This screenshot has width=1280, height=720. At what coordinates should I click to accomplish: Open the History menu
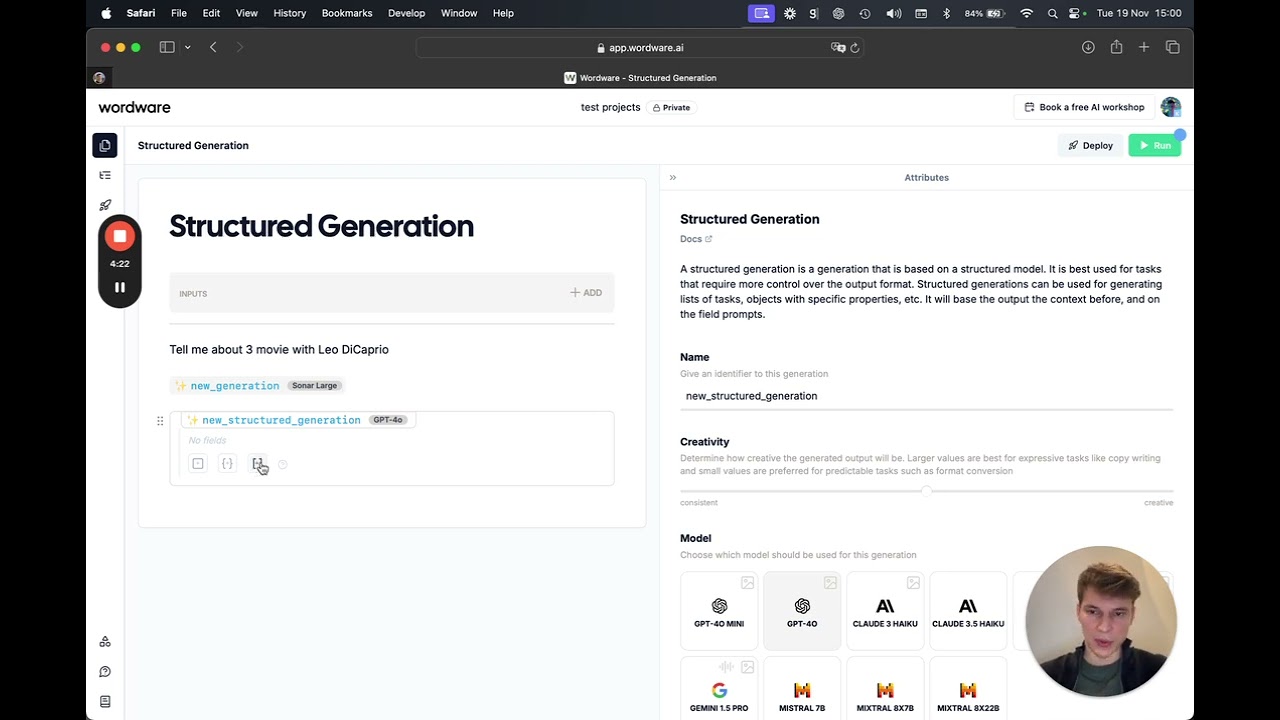290,13
